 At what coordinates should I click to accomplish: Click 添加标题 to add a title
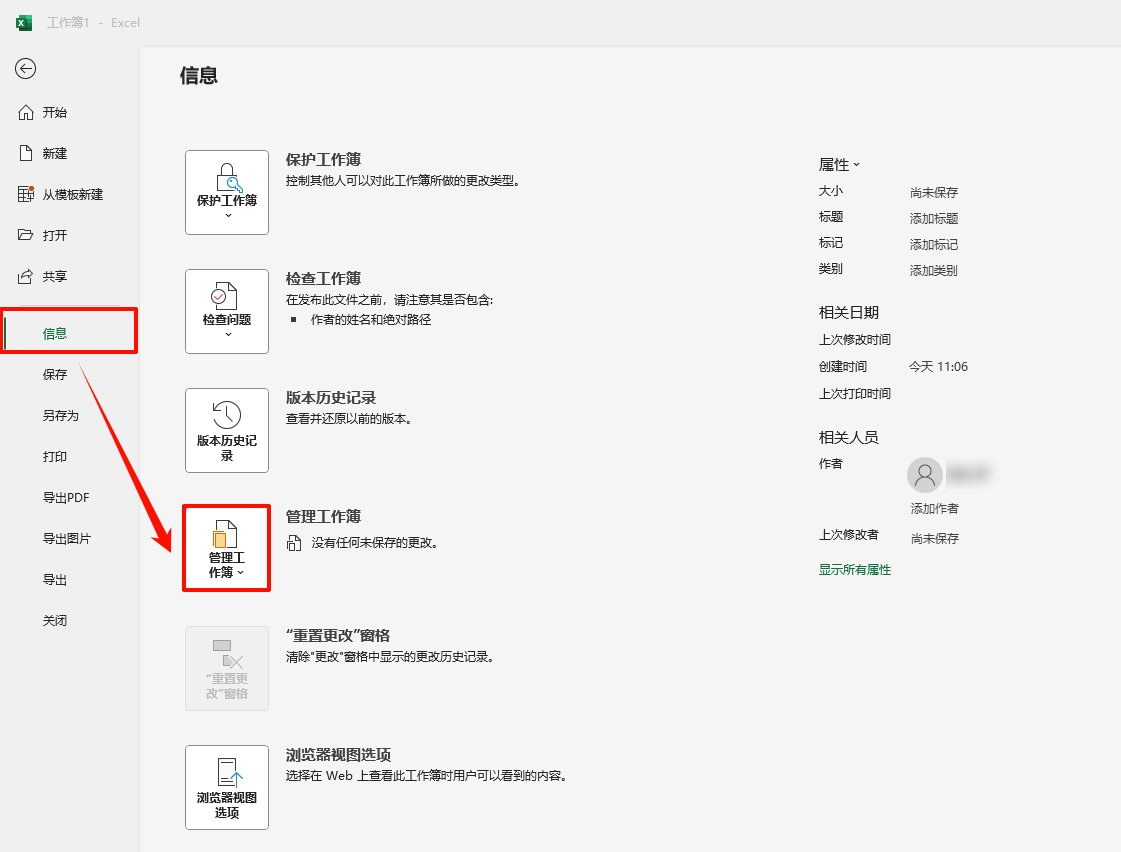point(933,217)
